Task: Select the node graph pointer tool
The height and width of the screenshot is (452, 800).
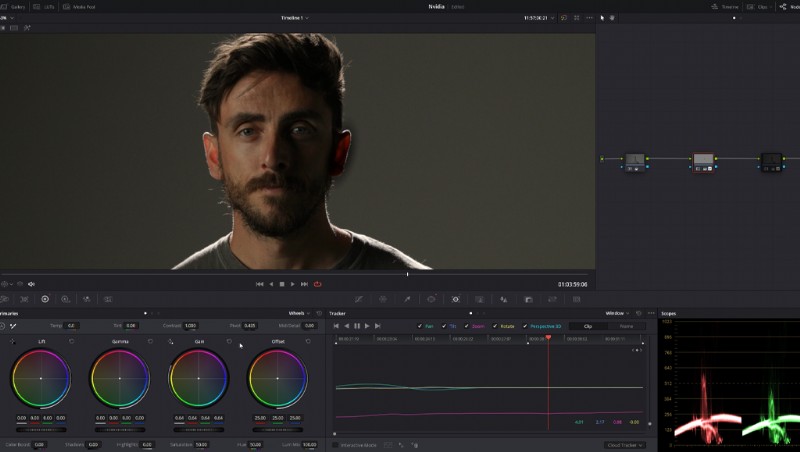Action: click(x=602, y=18)
